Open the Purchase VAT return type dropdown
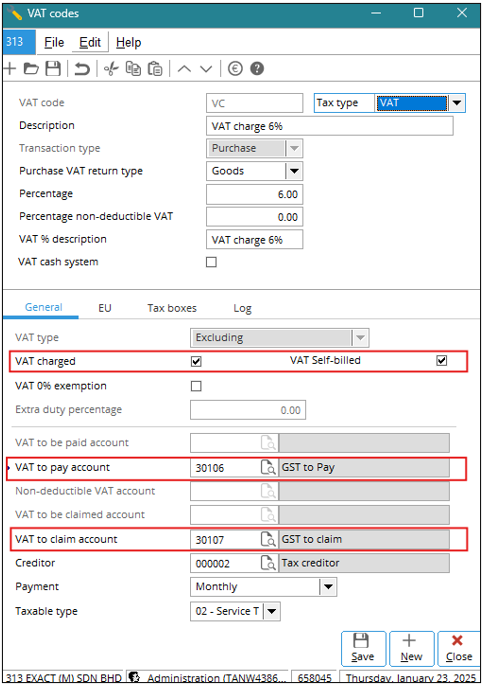482x684 pixels. click(294, 171)
